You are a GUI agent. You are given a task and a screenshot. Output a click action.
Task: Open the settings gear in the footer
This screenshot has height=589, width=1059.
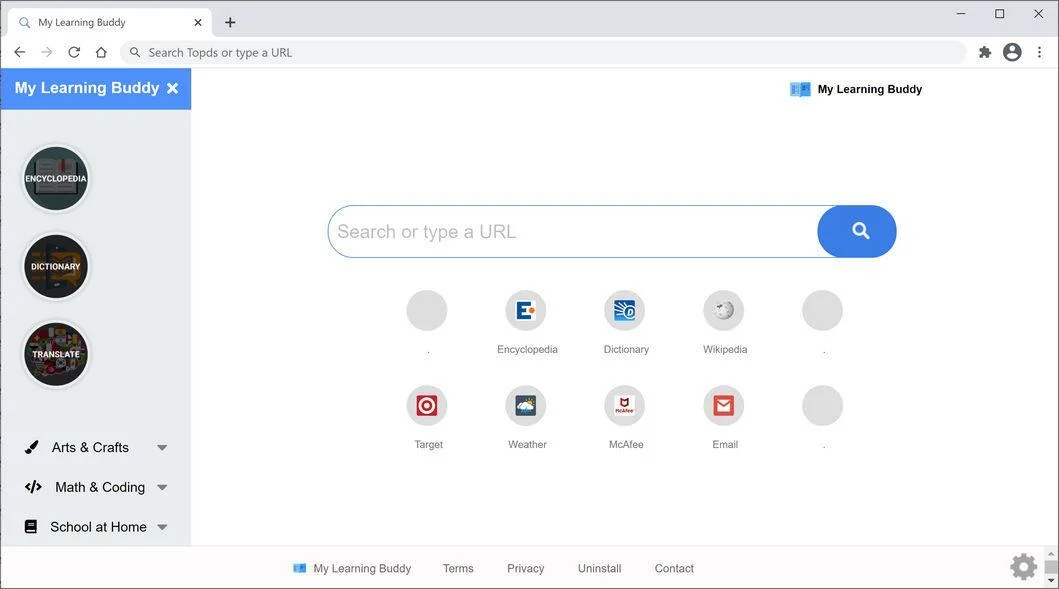coord(1023,567)
